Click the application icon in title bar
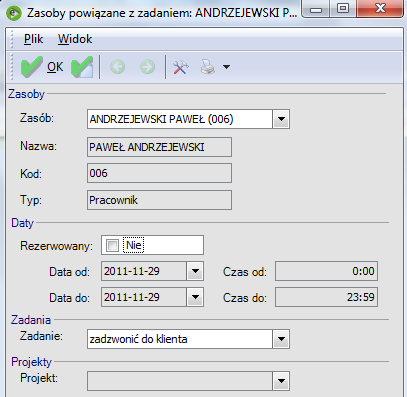This screenshot has width=407, height=397. [x=14, y=13]
